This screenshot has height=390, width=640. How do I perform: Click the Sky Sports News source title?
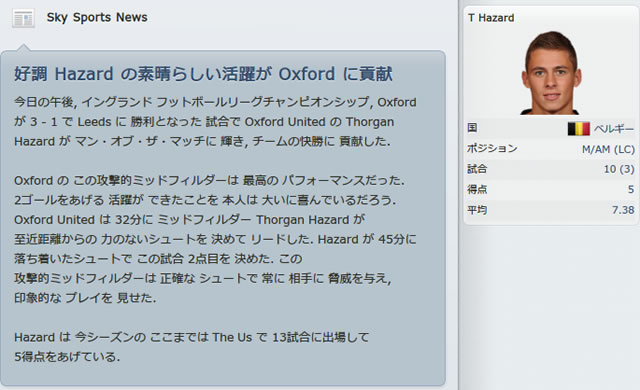(97, 18)
